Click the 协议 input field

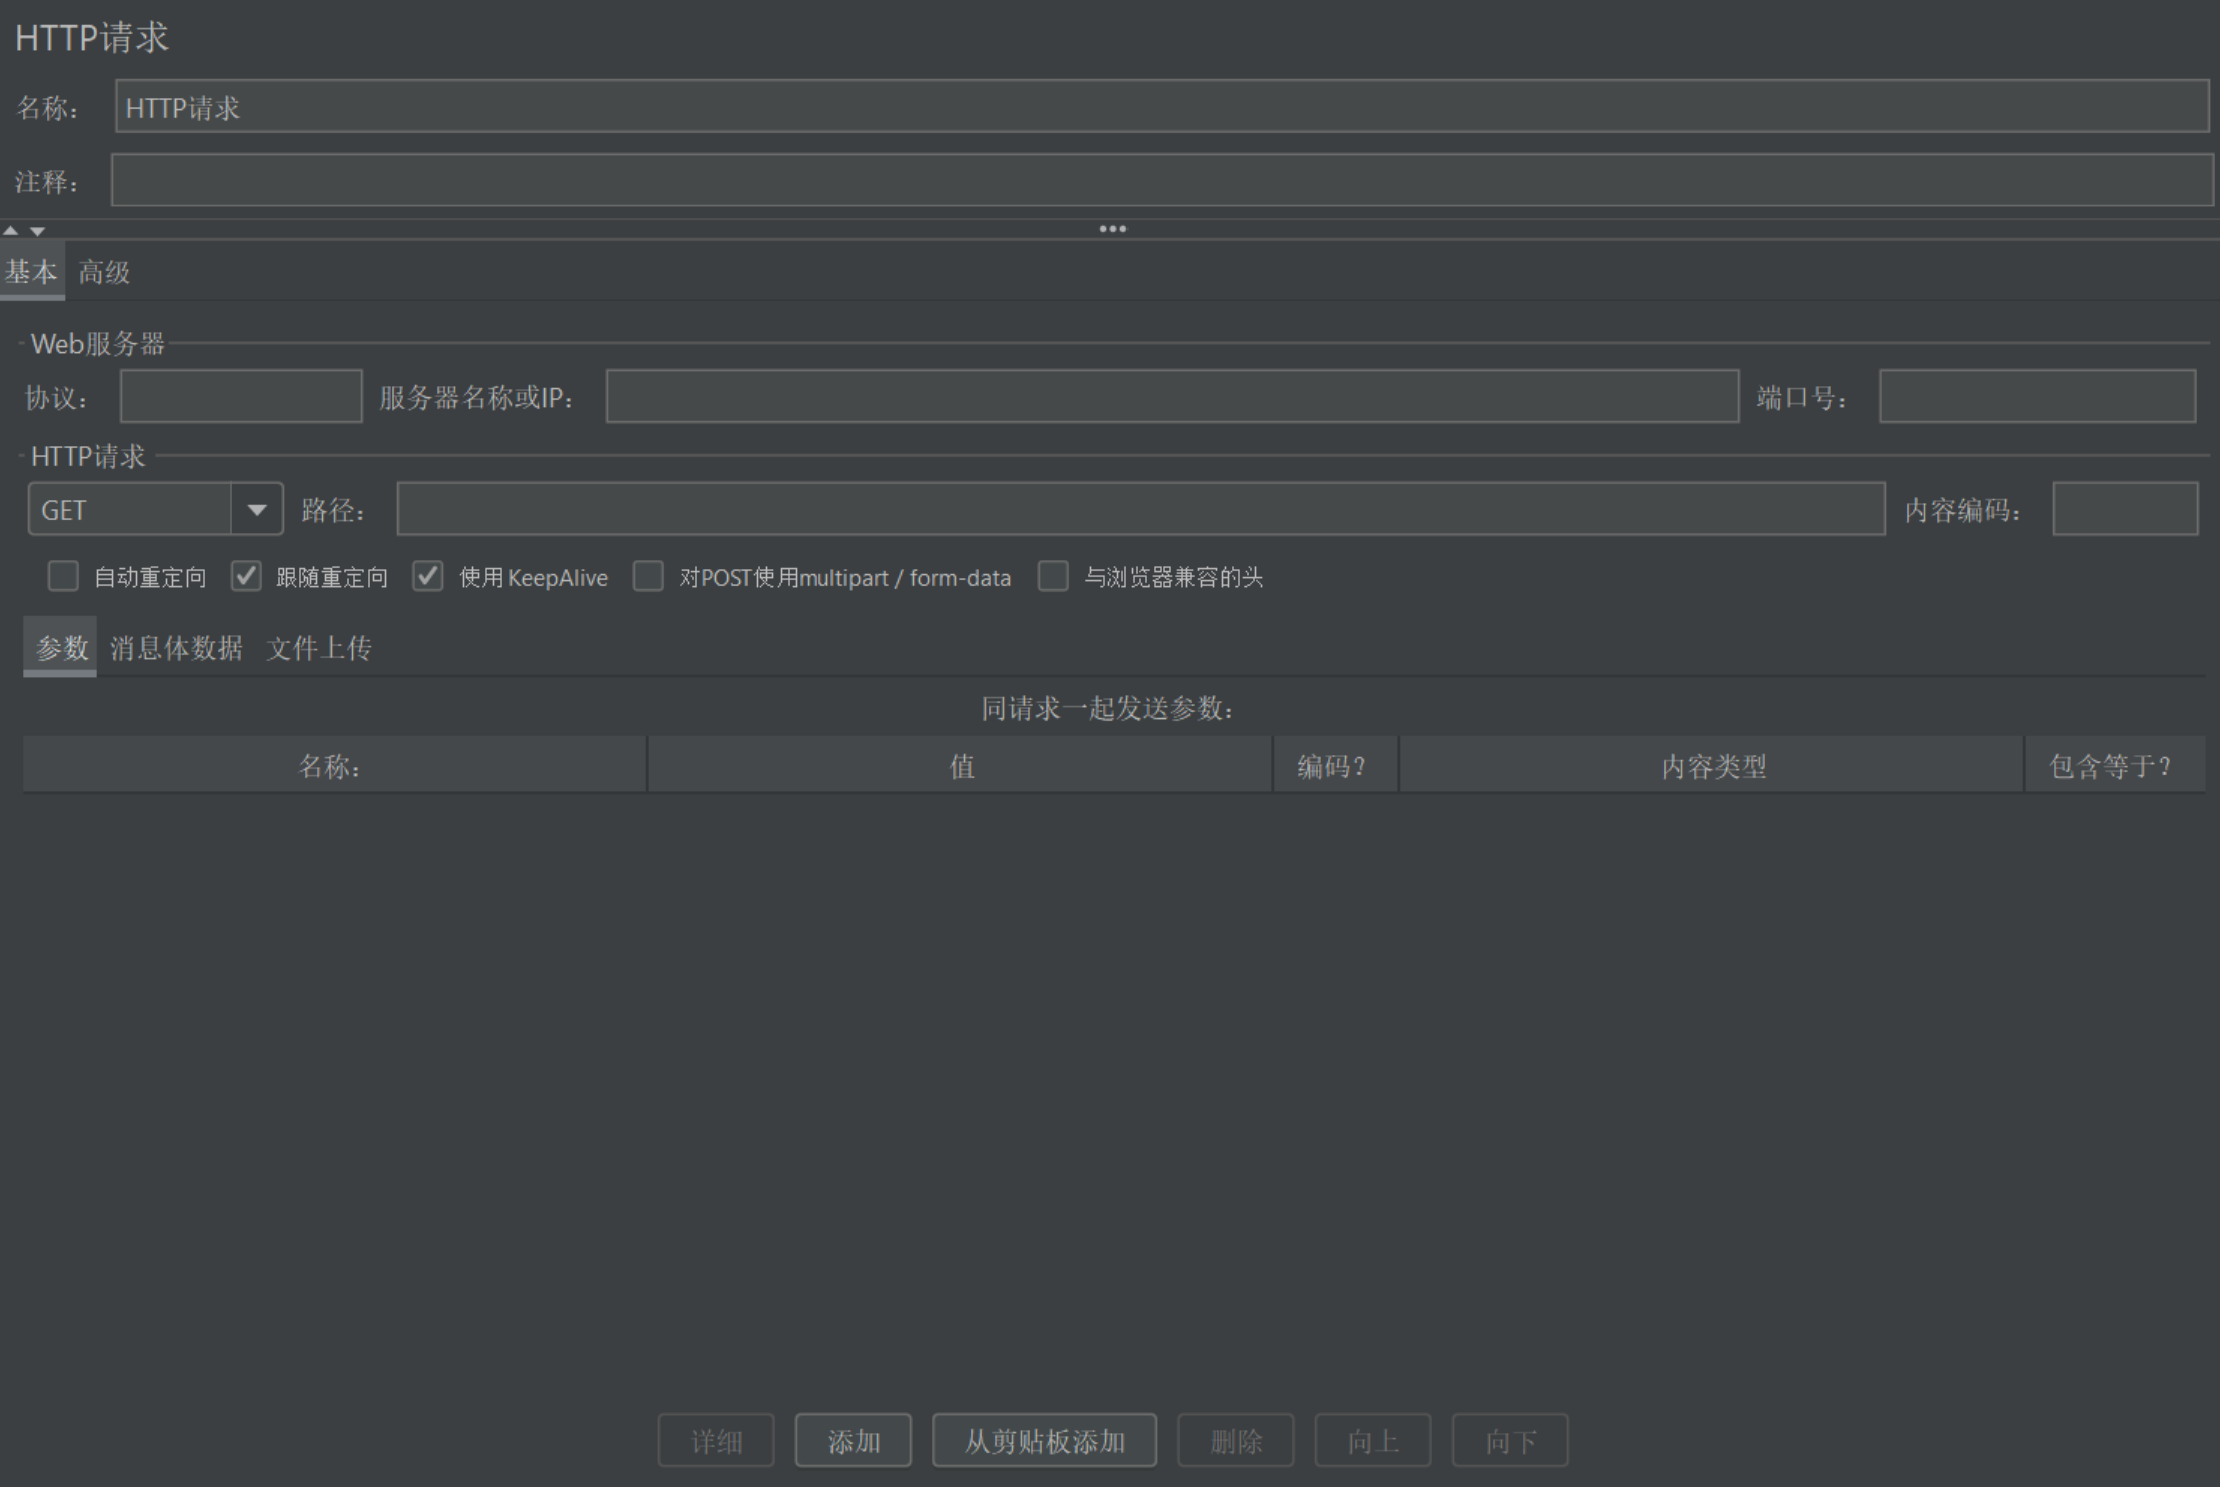(241, 396)
